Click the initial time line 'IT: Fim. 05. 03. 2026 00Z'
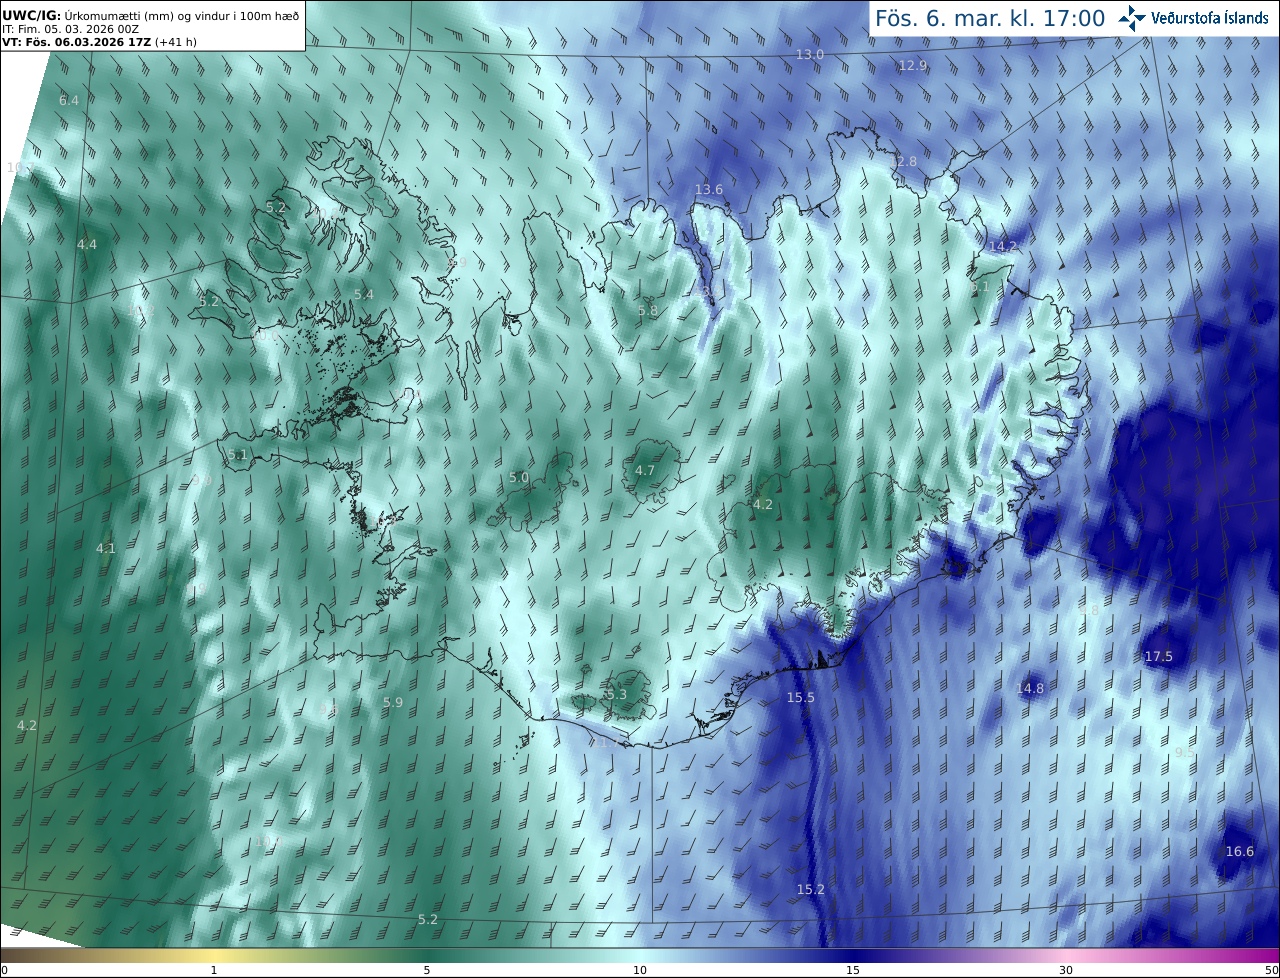Screen dimensions: 1280x978 [x=70, y=29]
